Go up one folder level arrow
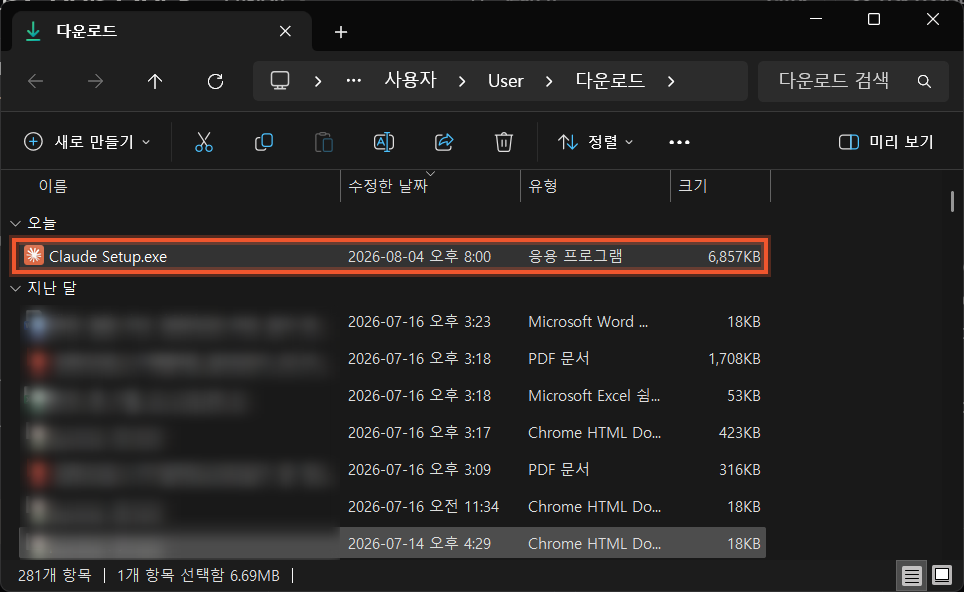Screen dimensions: 964x592 [x=155, y=81]
